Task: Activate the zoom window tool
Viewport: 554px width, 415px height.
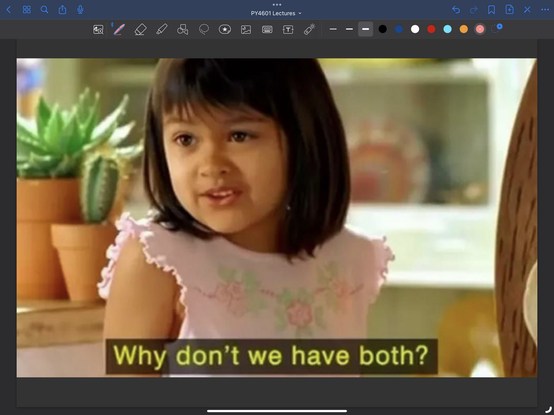Action: point(98,30)
